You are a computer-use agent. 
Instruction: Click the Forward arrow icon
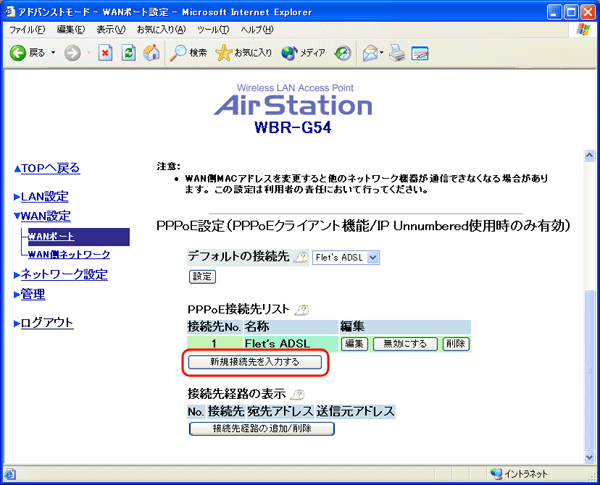click(72, 53)
